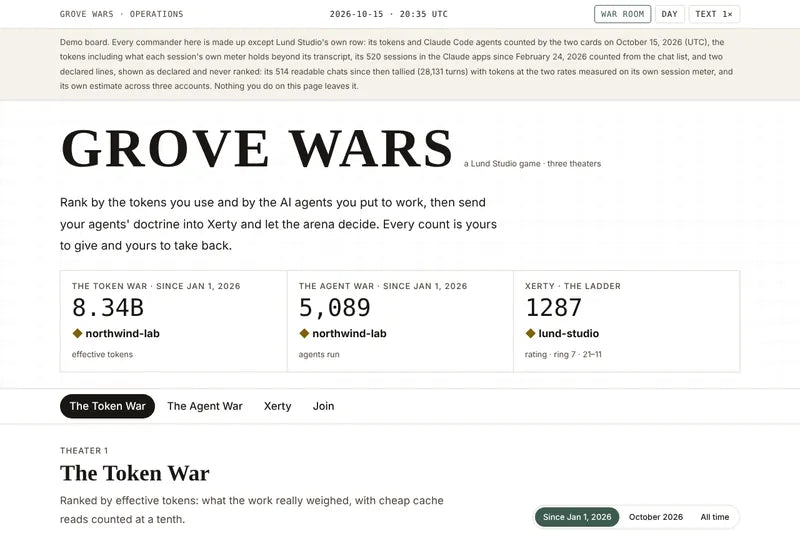Viewport: 800px width, 538px height.
Task: Open The Agent War tab
Action: tap(205, 406)
